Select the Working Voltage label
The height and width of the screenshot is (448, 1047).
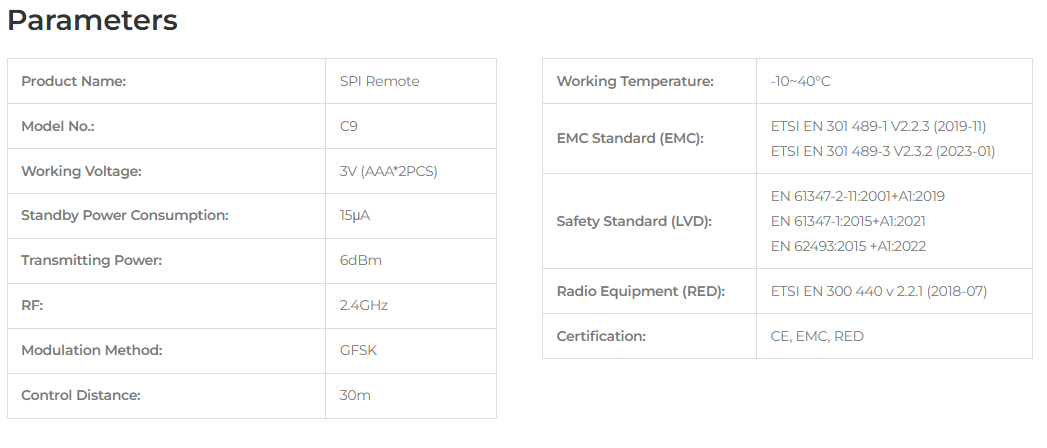(x=81, y=171)
